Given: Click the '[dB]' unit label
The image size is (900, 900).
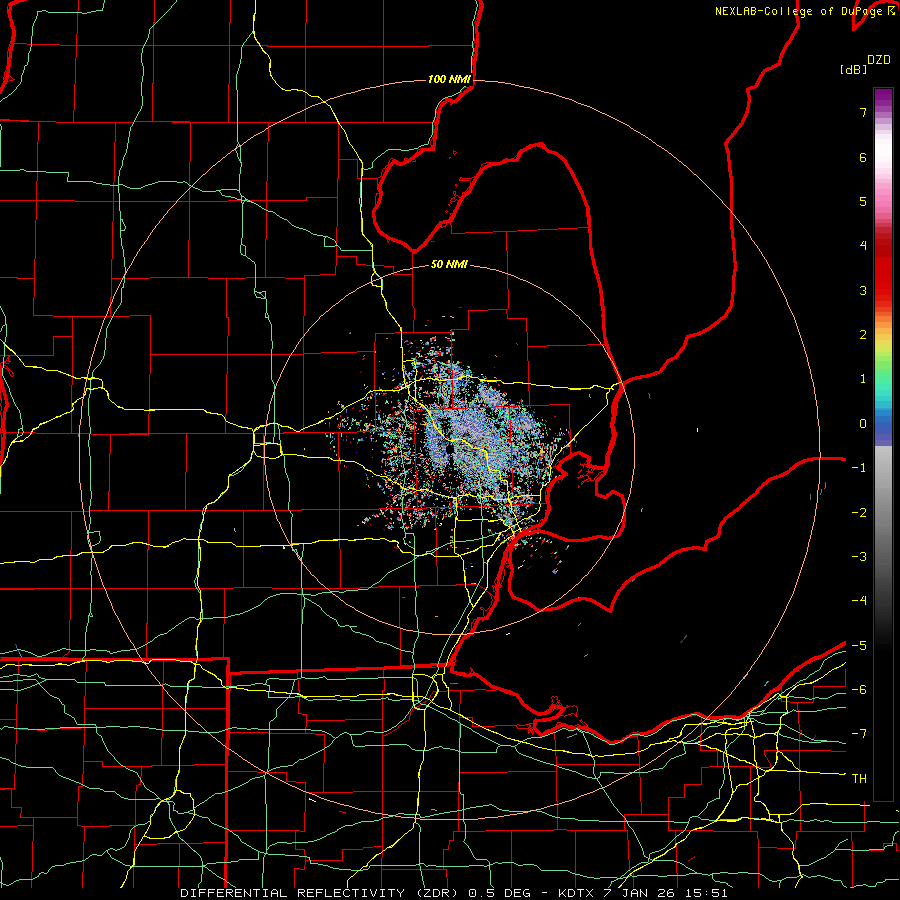Looking at the screenshot, I should coord(853,69).
